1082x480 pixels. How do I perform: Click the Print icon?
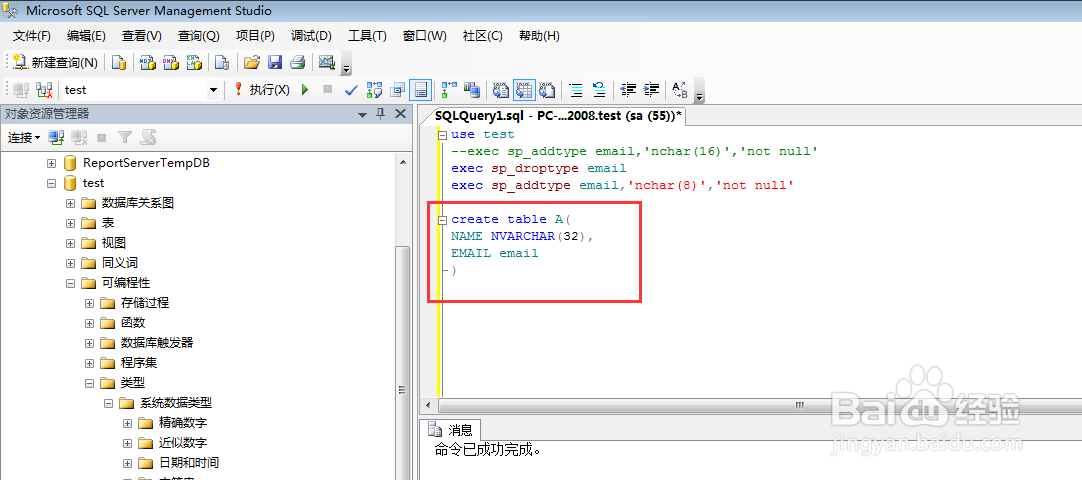click(297, 63)
